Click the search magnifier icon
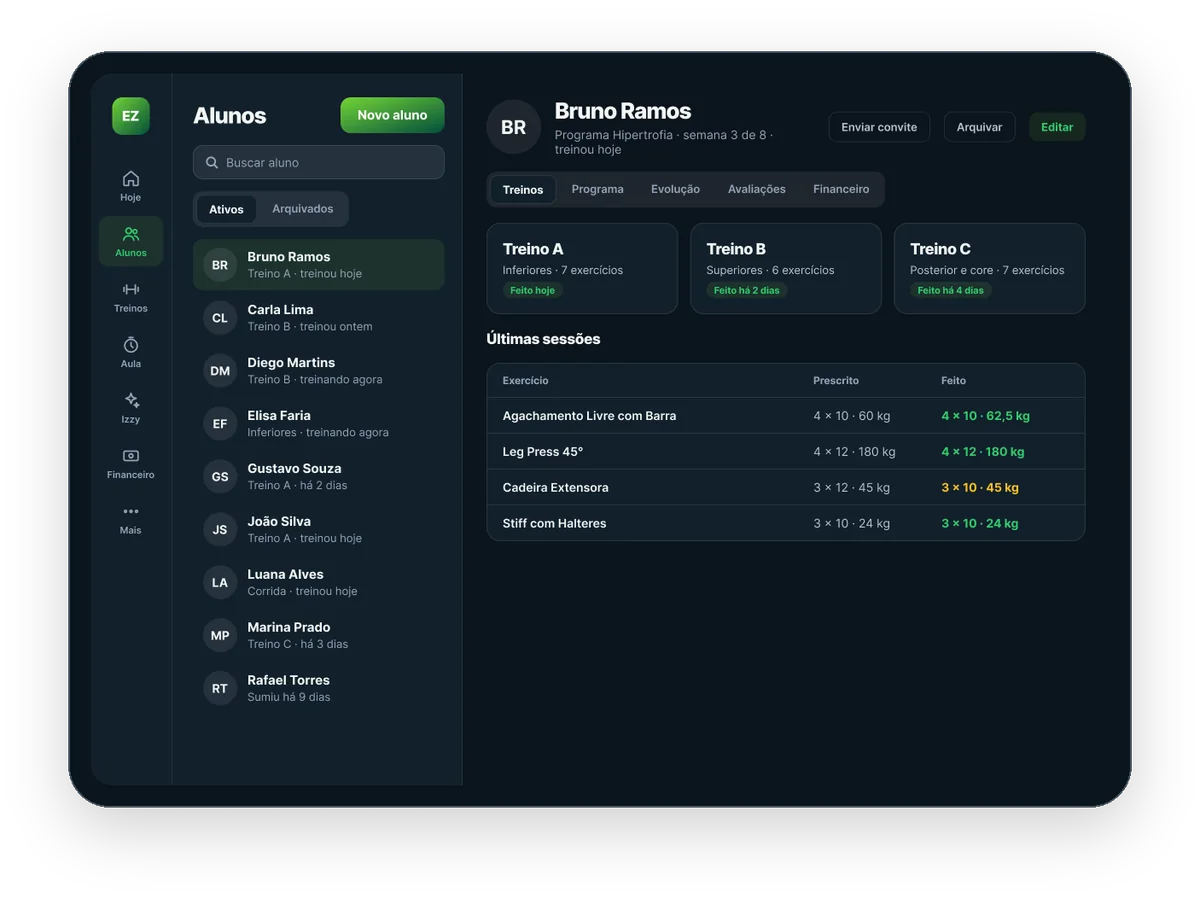Viewport: 1200px width, 910px height. pyautogui.click(x=212, y=162)
